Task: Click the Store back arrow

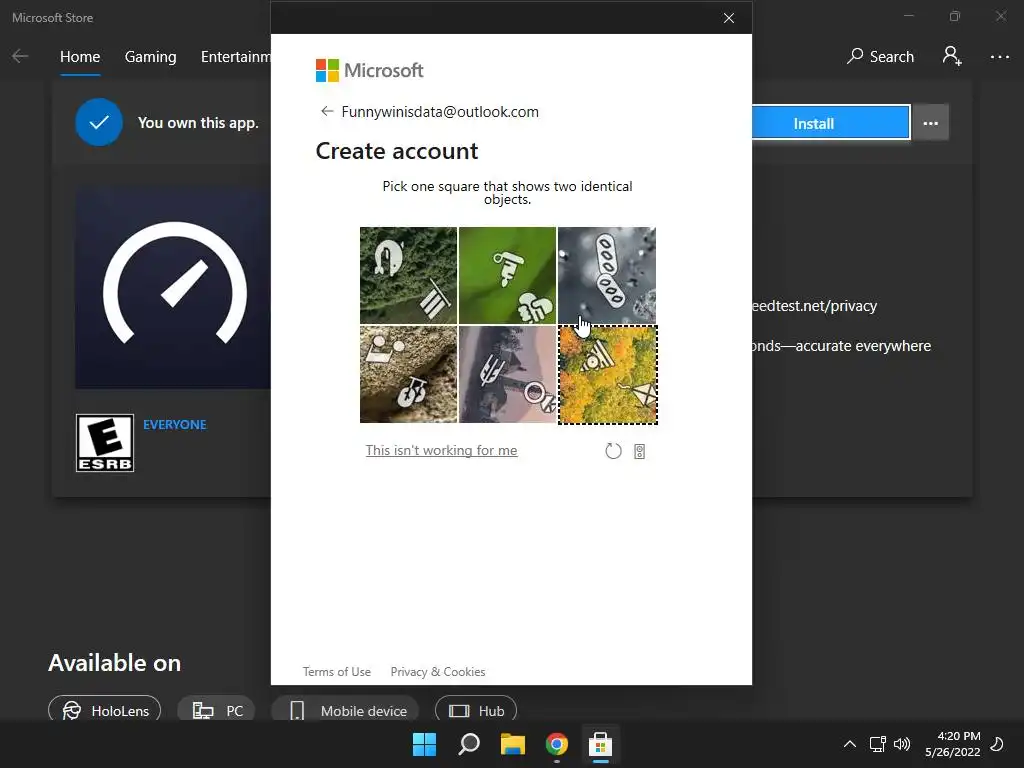Action: point(20,57)
